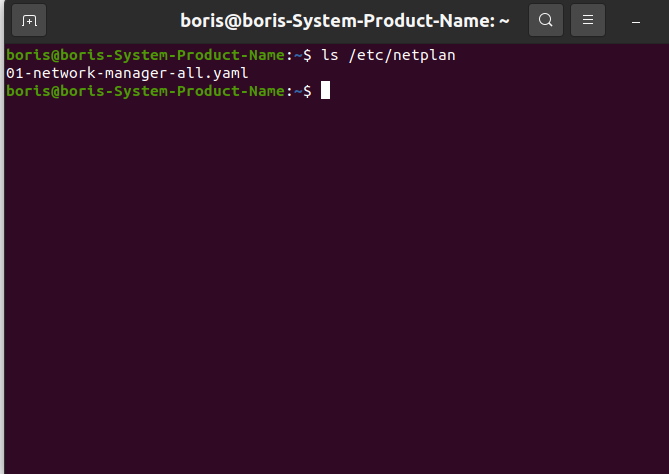
Task: Click the dollar sign before the ls command
Action: click(x=306, y=55)
